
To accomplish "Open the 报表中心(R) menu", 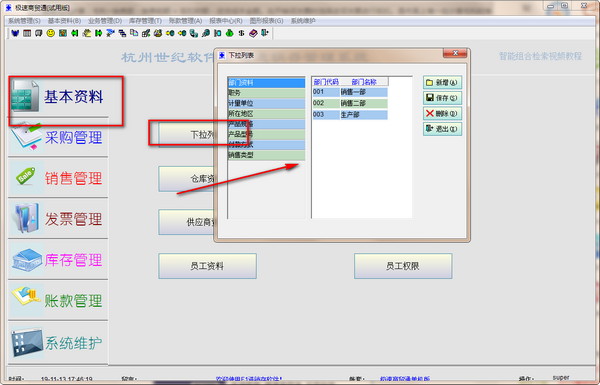I will [x=226, y=21].
